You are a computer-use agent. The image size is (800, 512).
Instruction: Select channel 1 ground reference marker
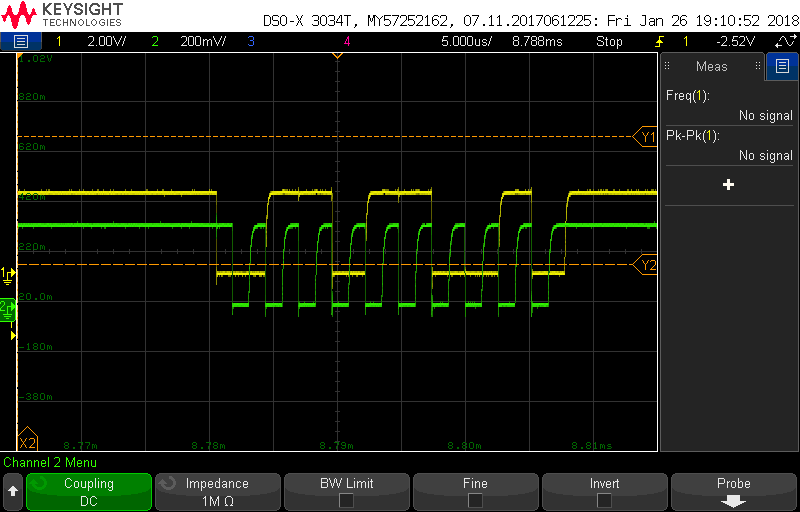(x=9, y=274)
